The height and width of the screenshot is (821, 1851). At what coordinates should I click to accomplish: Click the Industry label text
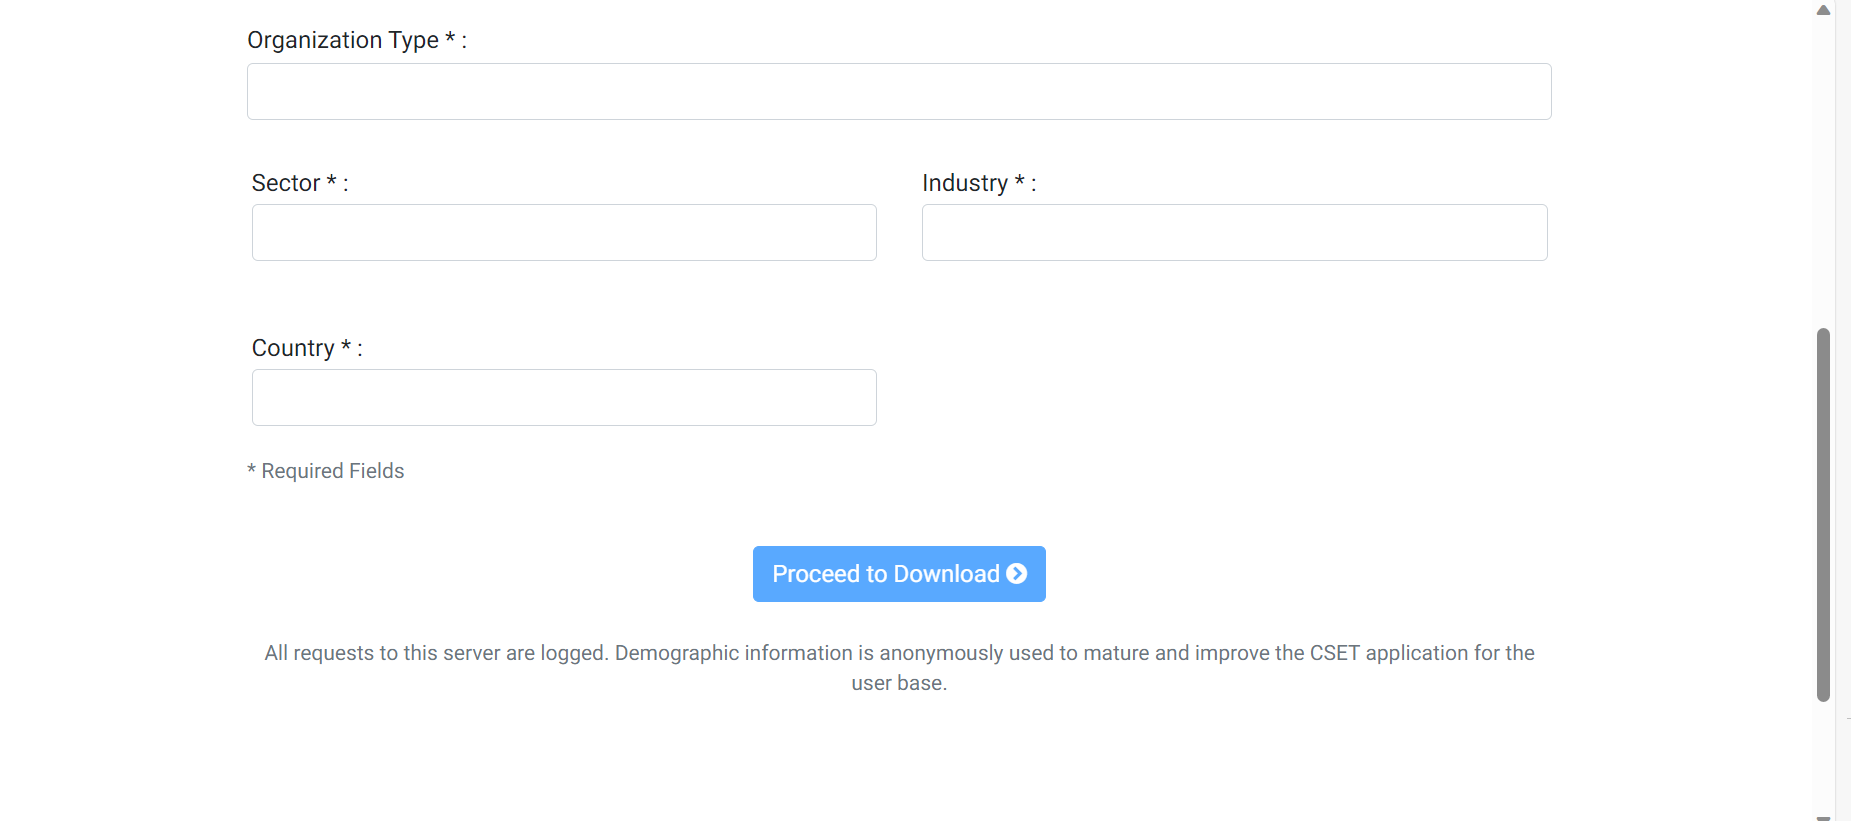pyautogui.click(x=964, y=183)
